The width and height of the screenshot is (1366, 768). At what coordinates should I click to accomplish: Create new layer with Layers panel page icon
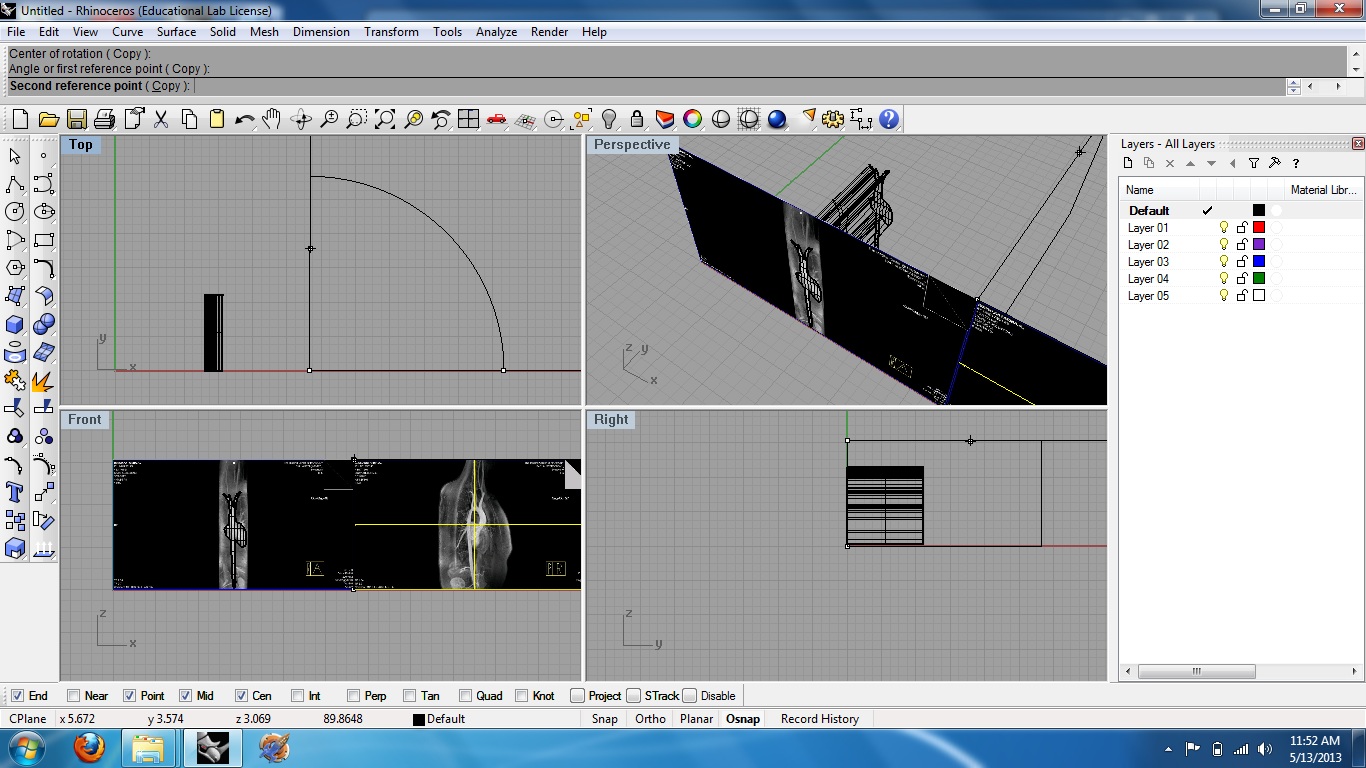(1128, 163)
